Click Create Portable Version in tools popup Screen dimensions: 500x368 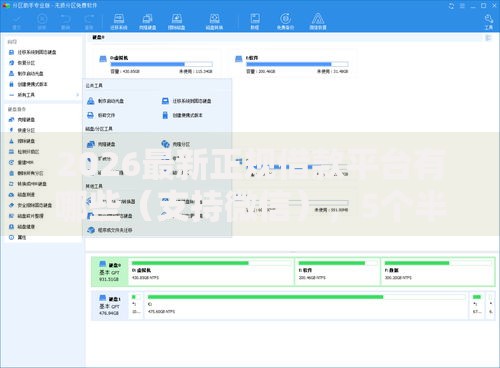tap(182, 115)
